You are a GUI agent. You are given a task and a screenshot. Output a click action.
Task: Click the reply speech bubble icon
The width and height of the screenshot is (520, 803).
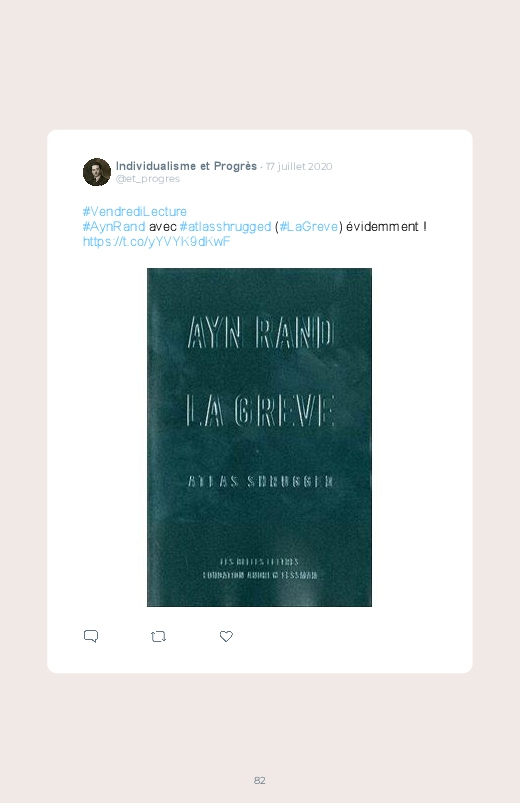pyautogui.click(x=91, y=636)
